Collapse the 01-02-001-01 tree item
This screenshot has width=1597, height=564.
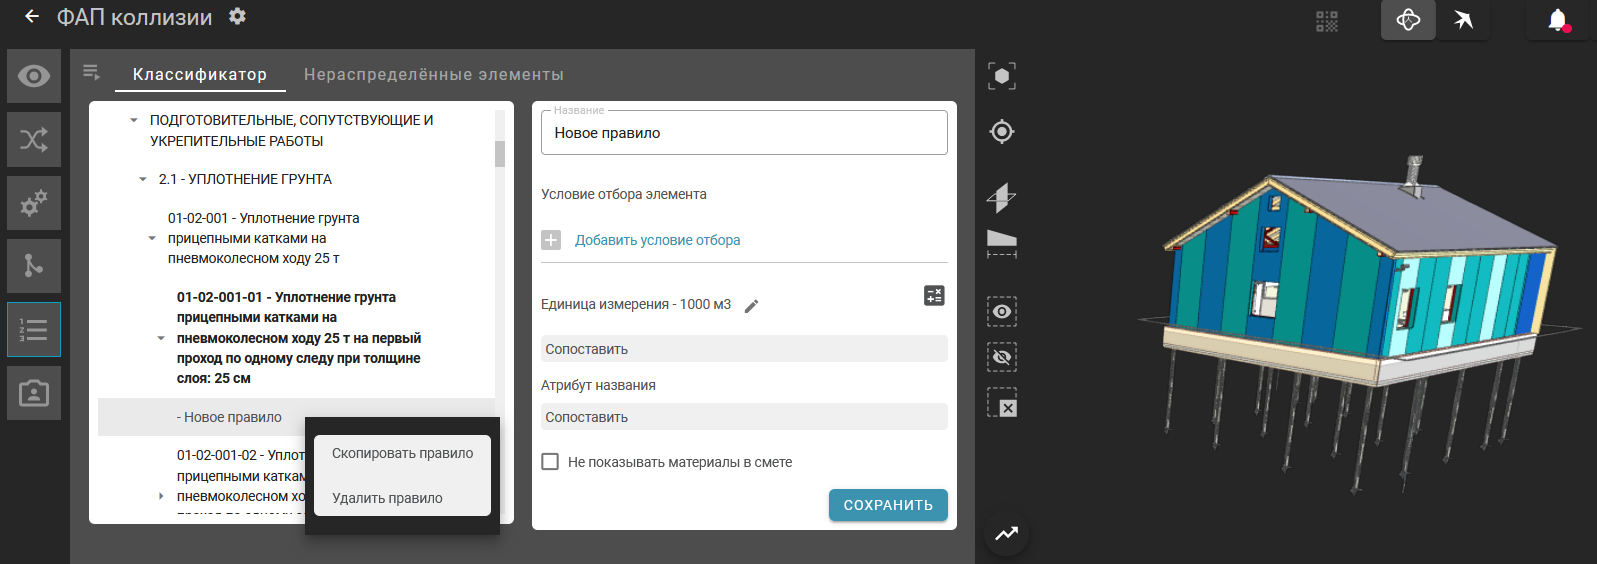tap(161, 338)
